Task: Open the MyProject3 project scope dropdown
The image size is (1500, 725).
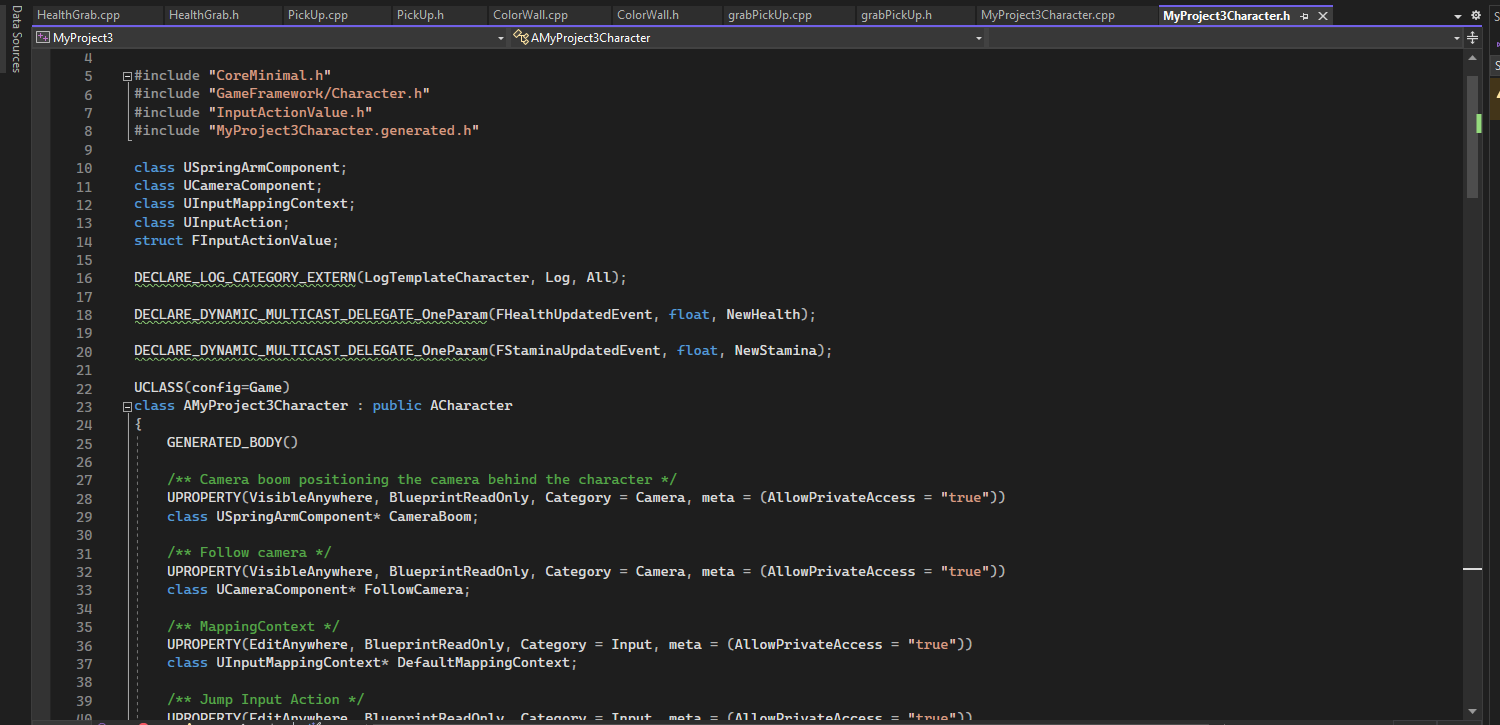Action: (x=270, y=38)
